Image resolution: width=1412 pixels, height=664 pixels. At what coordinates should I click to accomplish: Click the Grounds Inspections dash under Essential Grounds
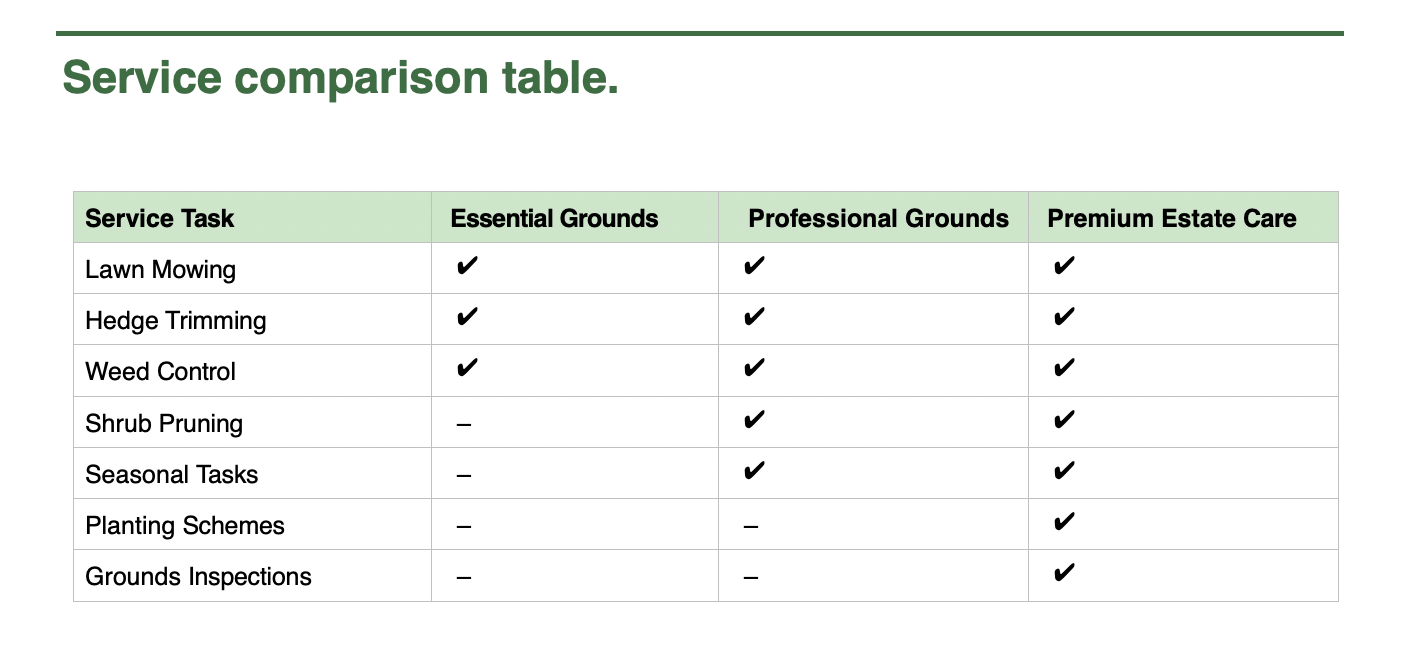[463, 577]
